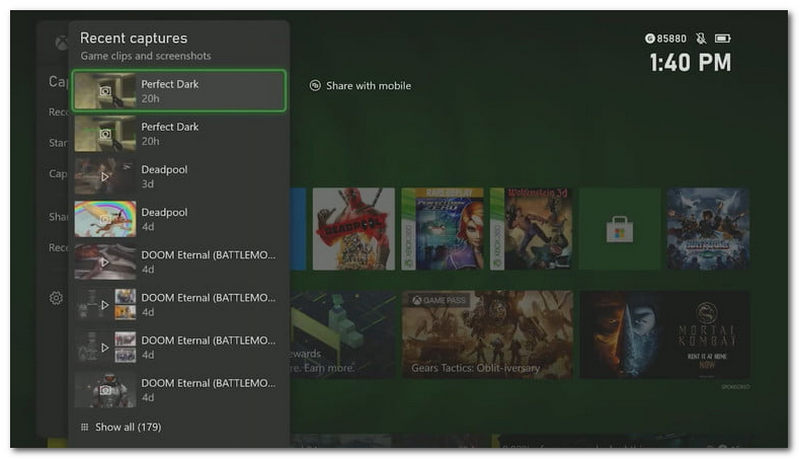
Task: Click the Recent captures heading
Action: point(134,38)
